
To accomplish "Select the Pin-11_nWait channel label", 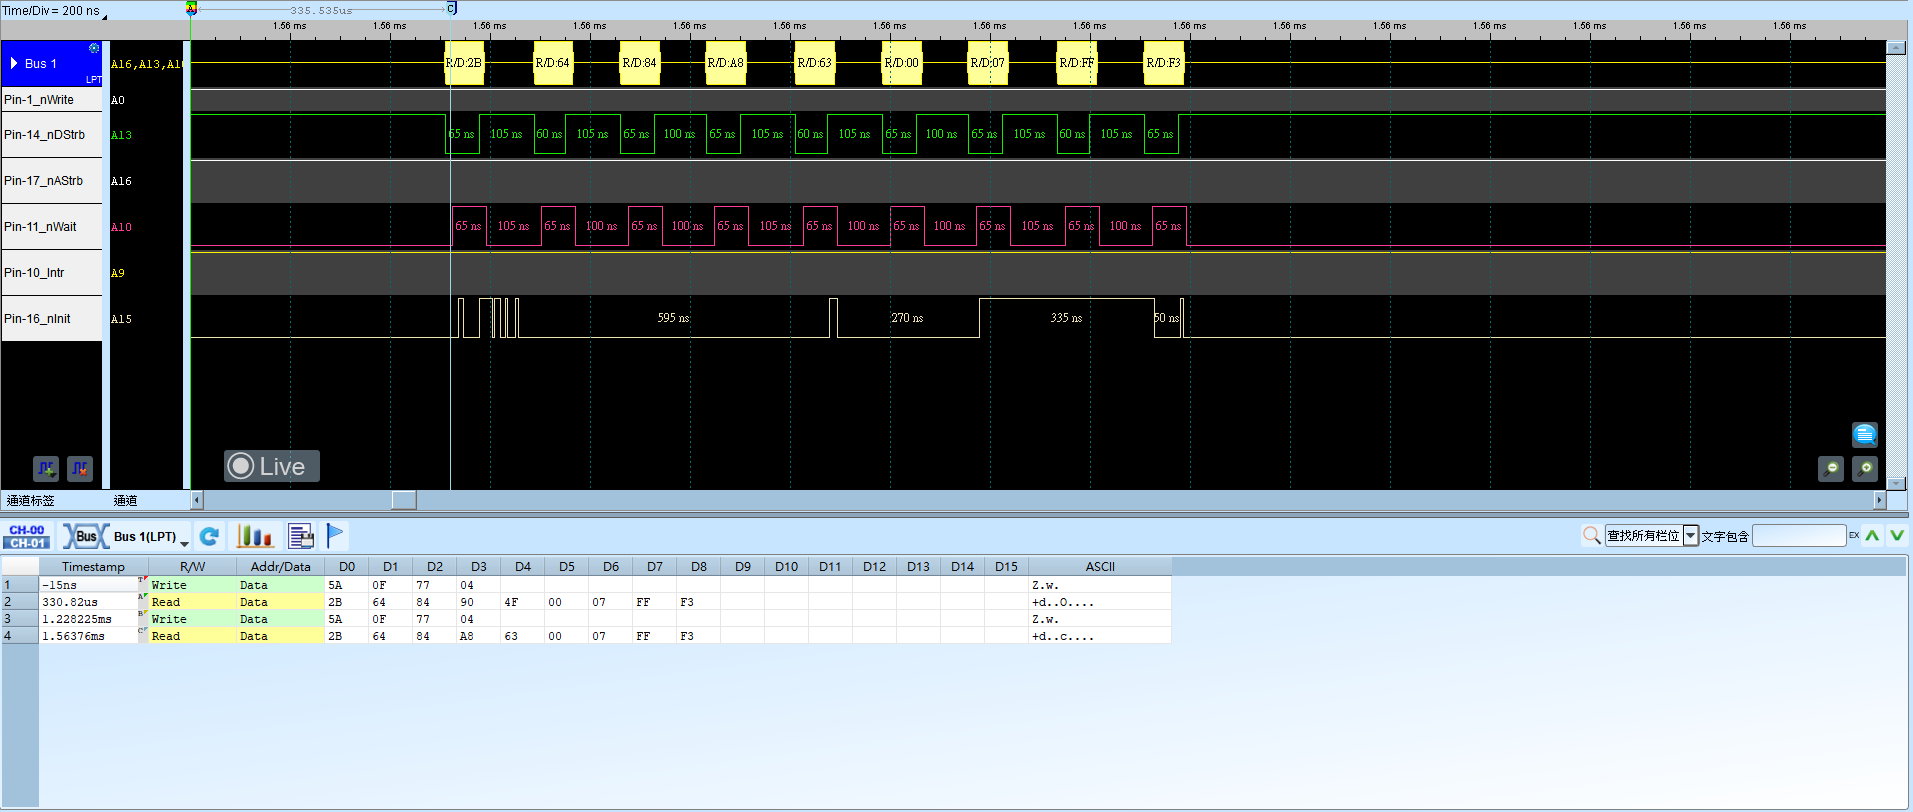I will 52,227.
